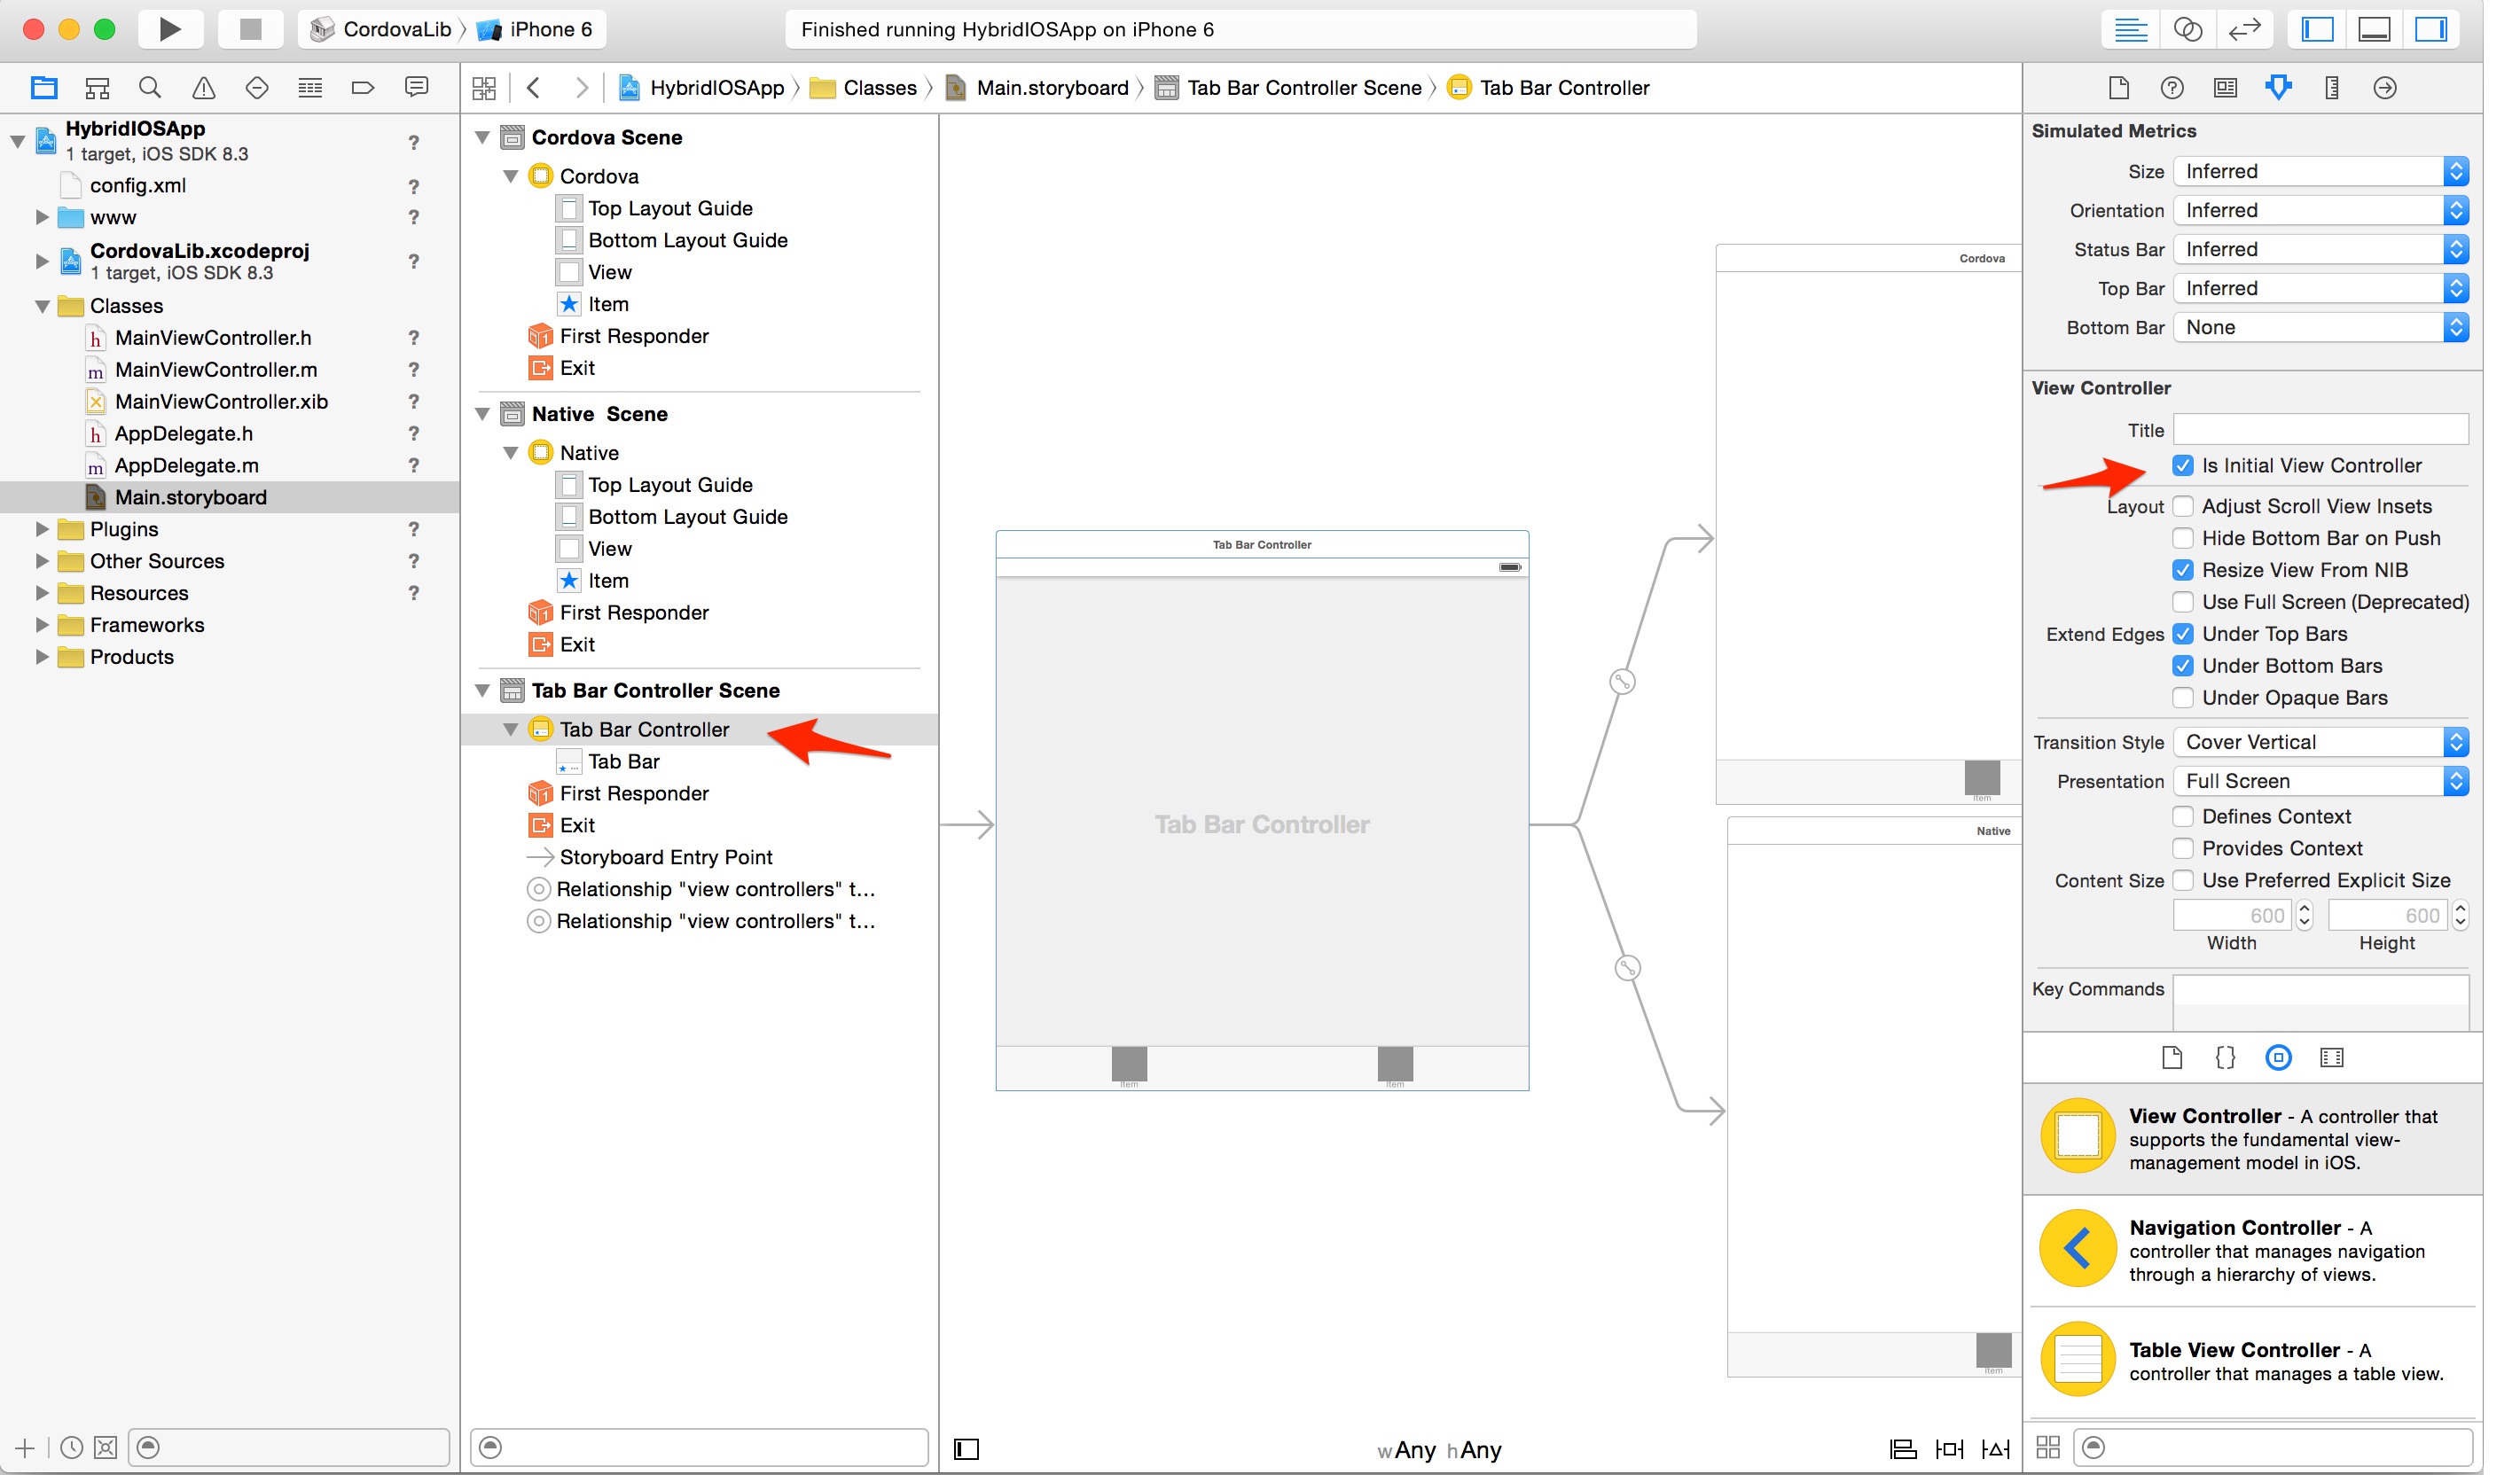Open the Quick Help inspector

[2171, 88]
